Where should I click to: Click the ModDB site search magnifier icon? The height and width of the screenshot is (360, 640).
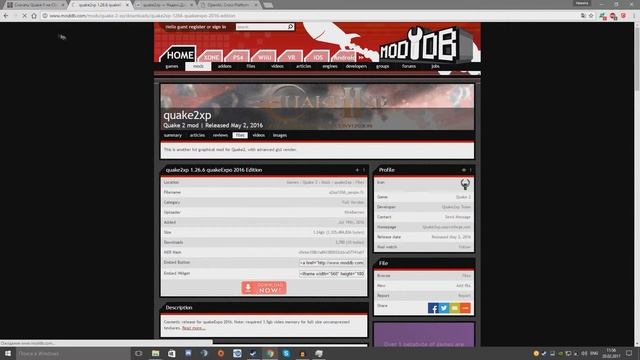[290, 27]
